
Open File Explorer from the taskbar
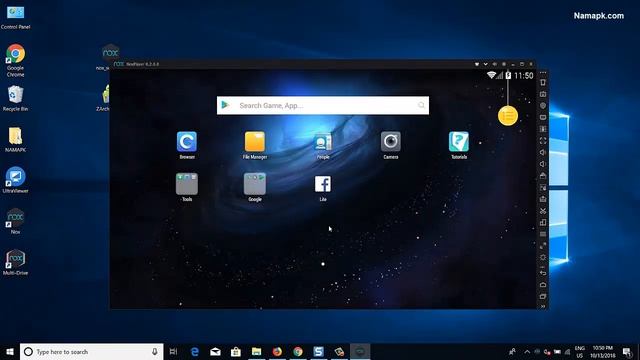(256, 351)
